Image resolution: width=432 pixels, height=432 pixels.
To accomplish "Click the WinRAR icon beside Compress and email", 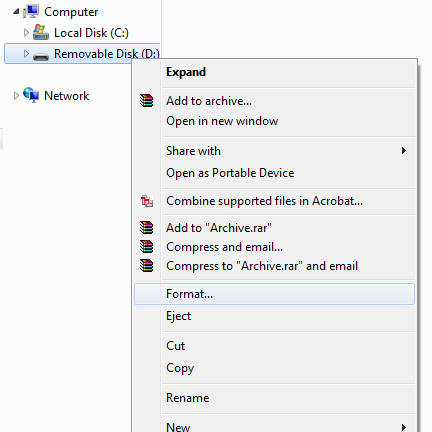I will click(x=146, y=247).
